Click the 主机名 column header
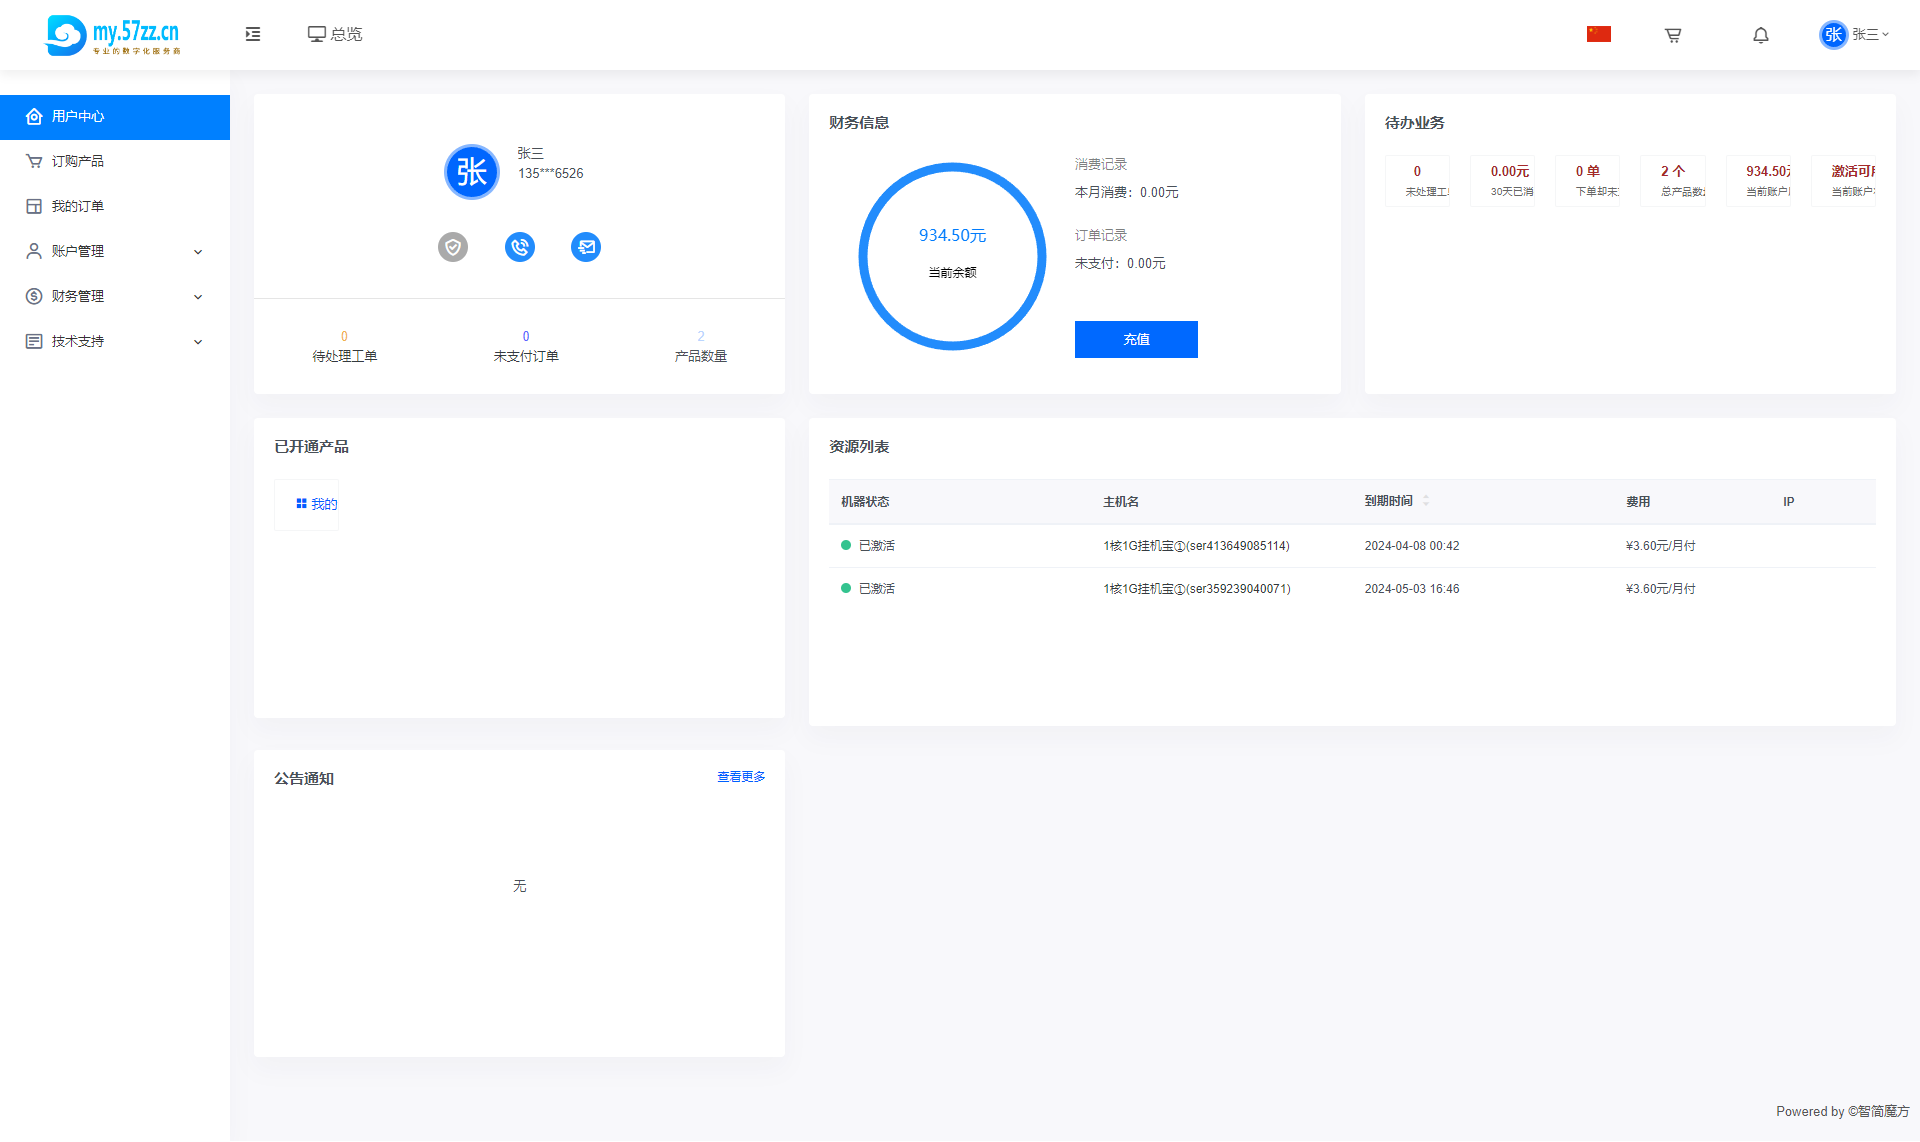1920x1142 pixels. [x=1121, y=502]
